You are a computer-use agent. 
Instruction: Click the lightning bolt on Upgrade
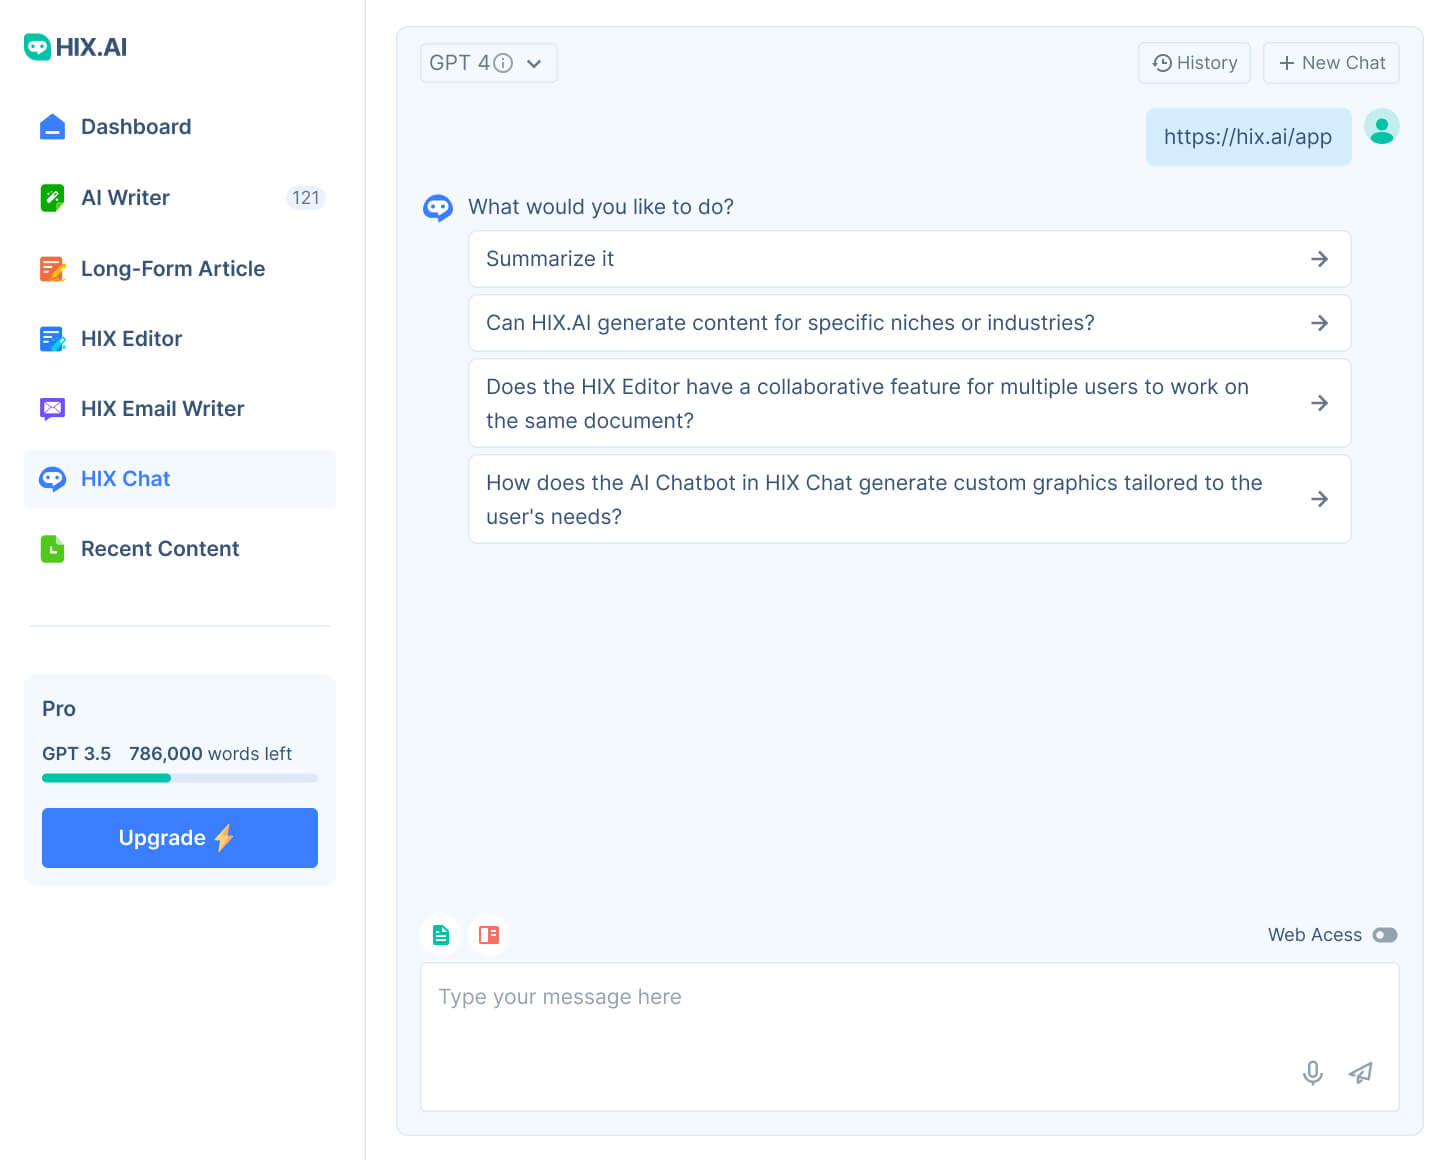tap(224, 838)
